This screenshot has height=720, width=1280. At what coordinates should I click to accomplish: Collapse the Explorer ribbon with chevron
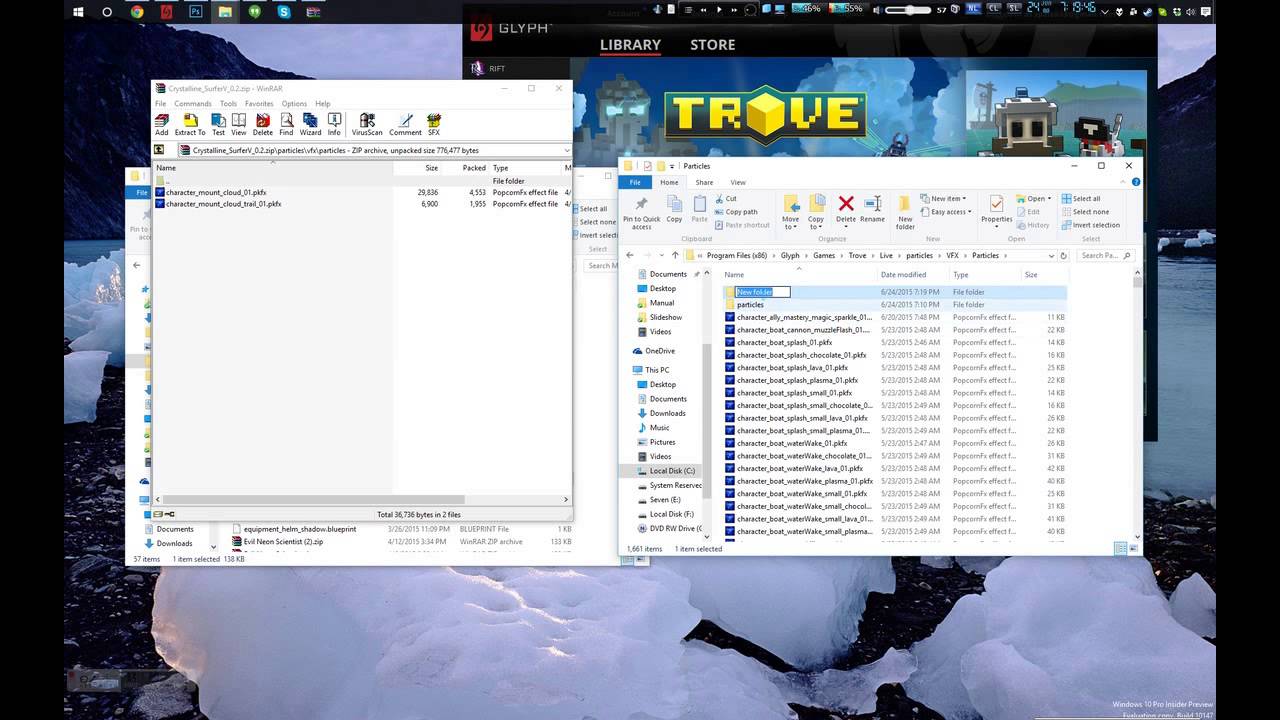click(1125, 182)
